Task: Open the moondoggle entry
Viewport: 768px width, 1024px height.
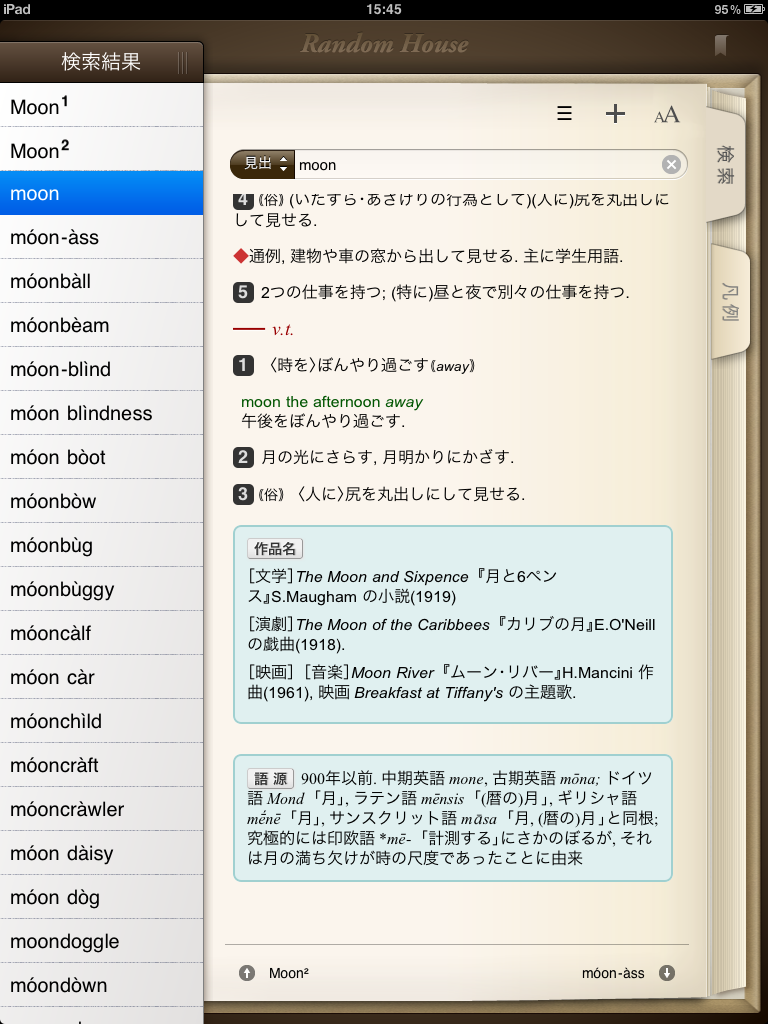Action: 101,942
